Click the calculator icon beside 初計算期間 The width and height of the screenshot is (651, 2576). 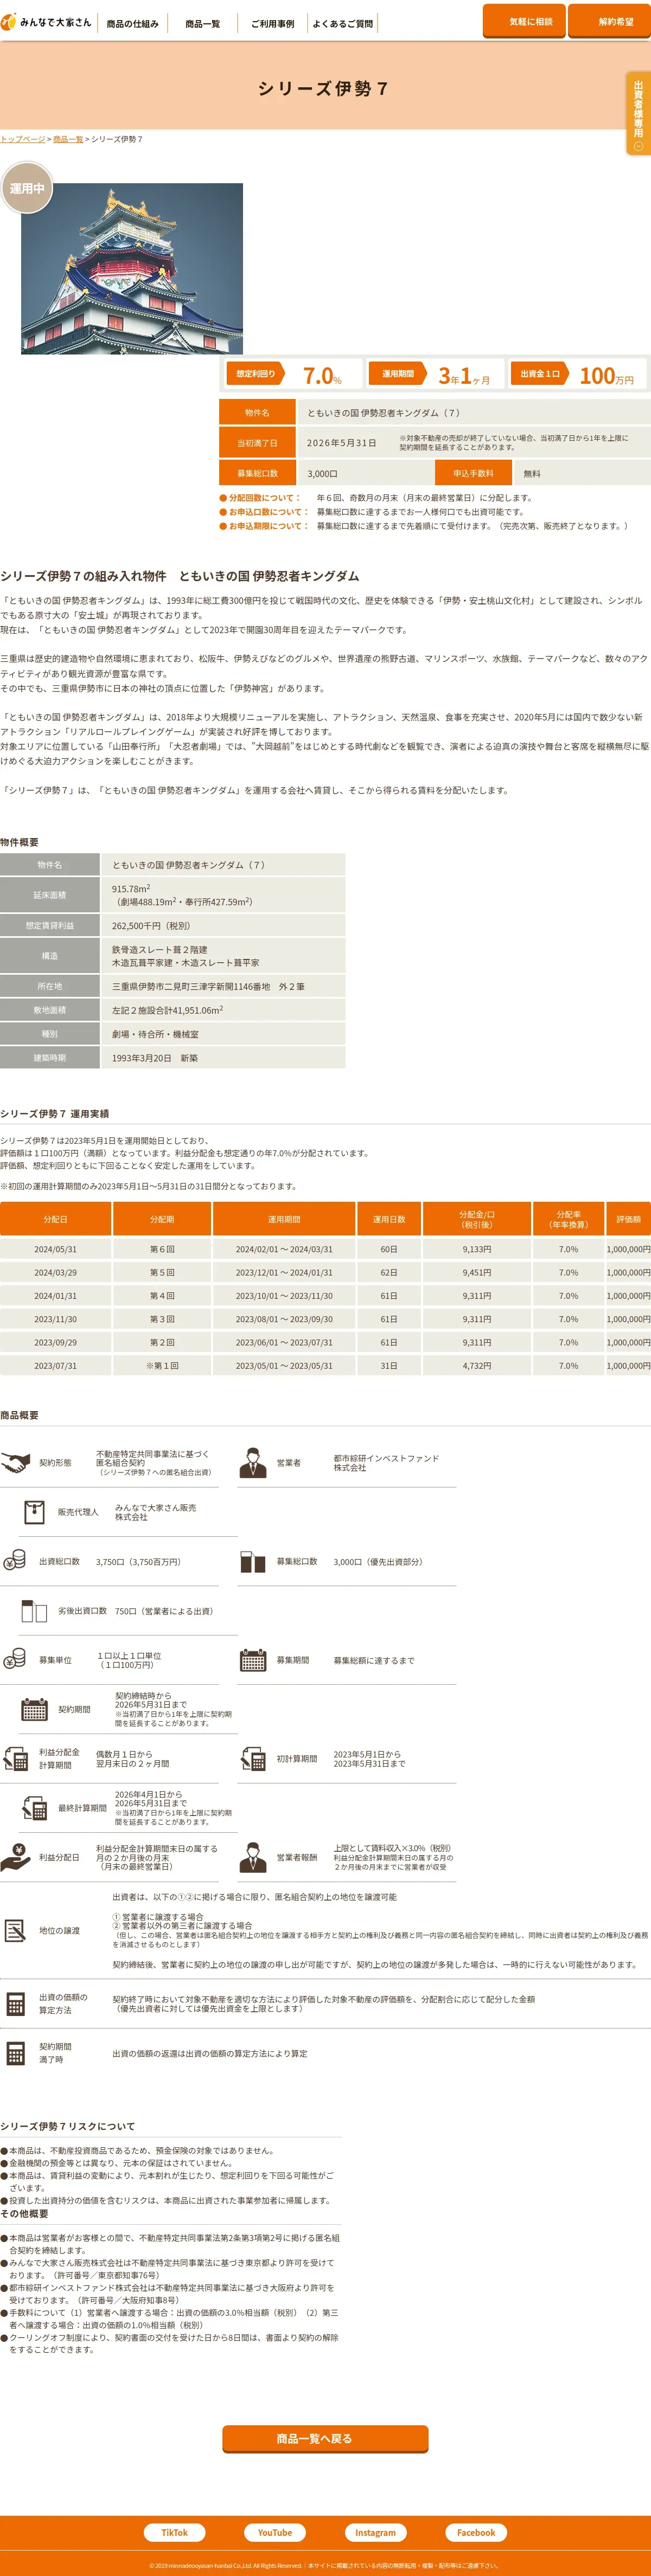point(253,1759)
